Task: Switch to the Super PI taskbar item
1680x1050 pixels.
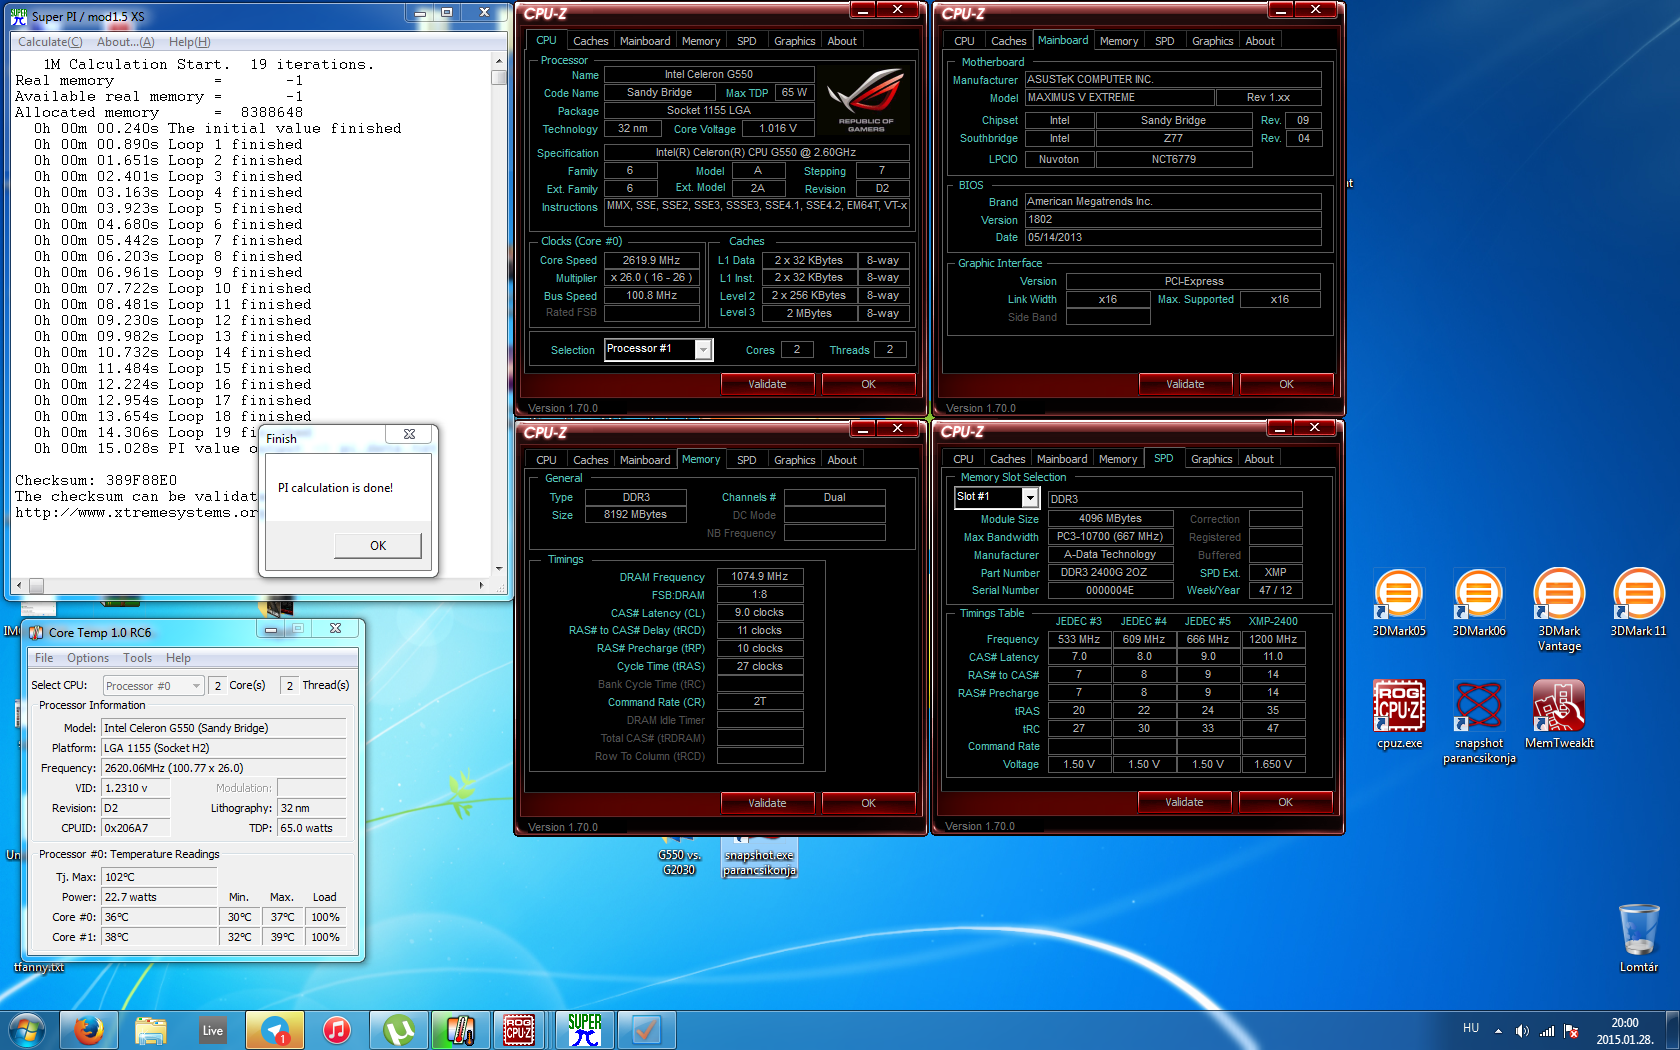Action: coord(584,1030)
